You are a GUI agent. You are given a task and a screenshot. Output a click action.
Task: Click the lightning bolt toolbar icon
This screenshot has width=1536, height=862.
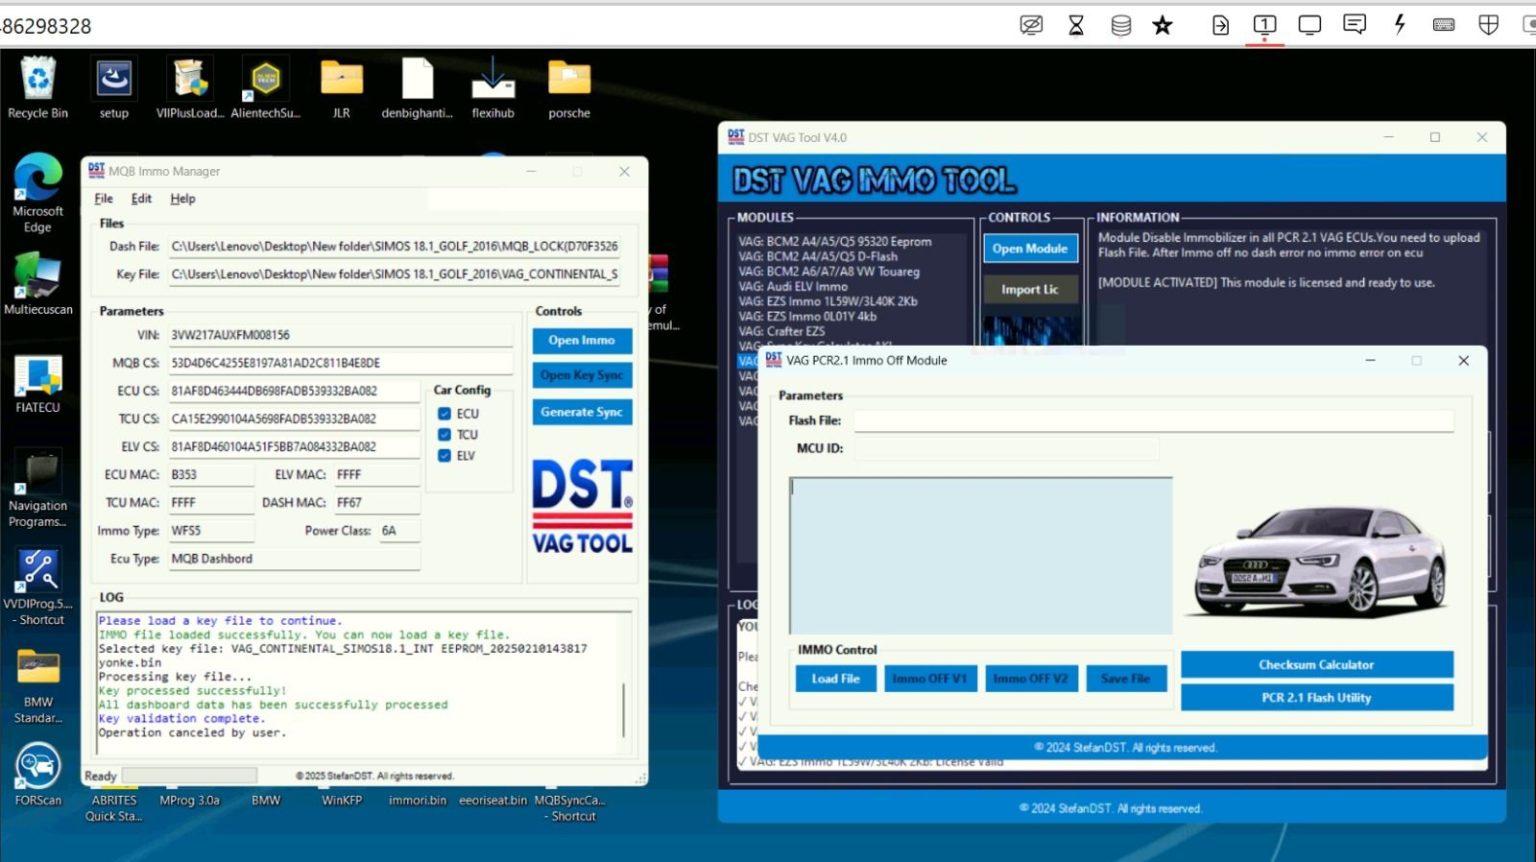(x=1399, y=25)
